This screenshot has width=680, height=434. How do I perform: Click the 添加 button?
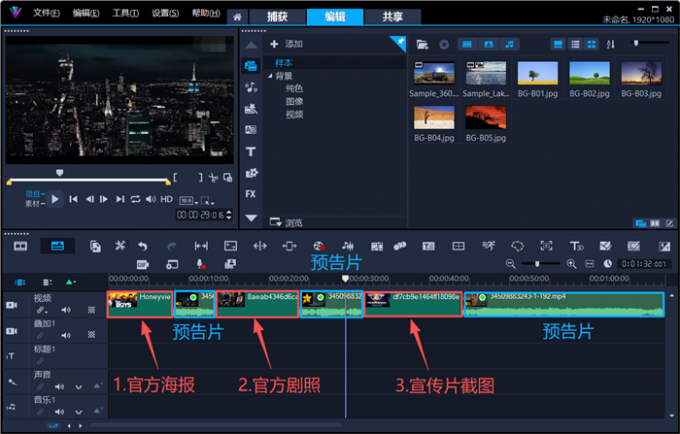286,44
